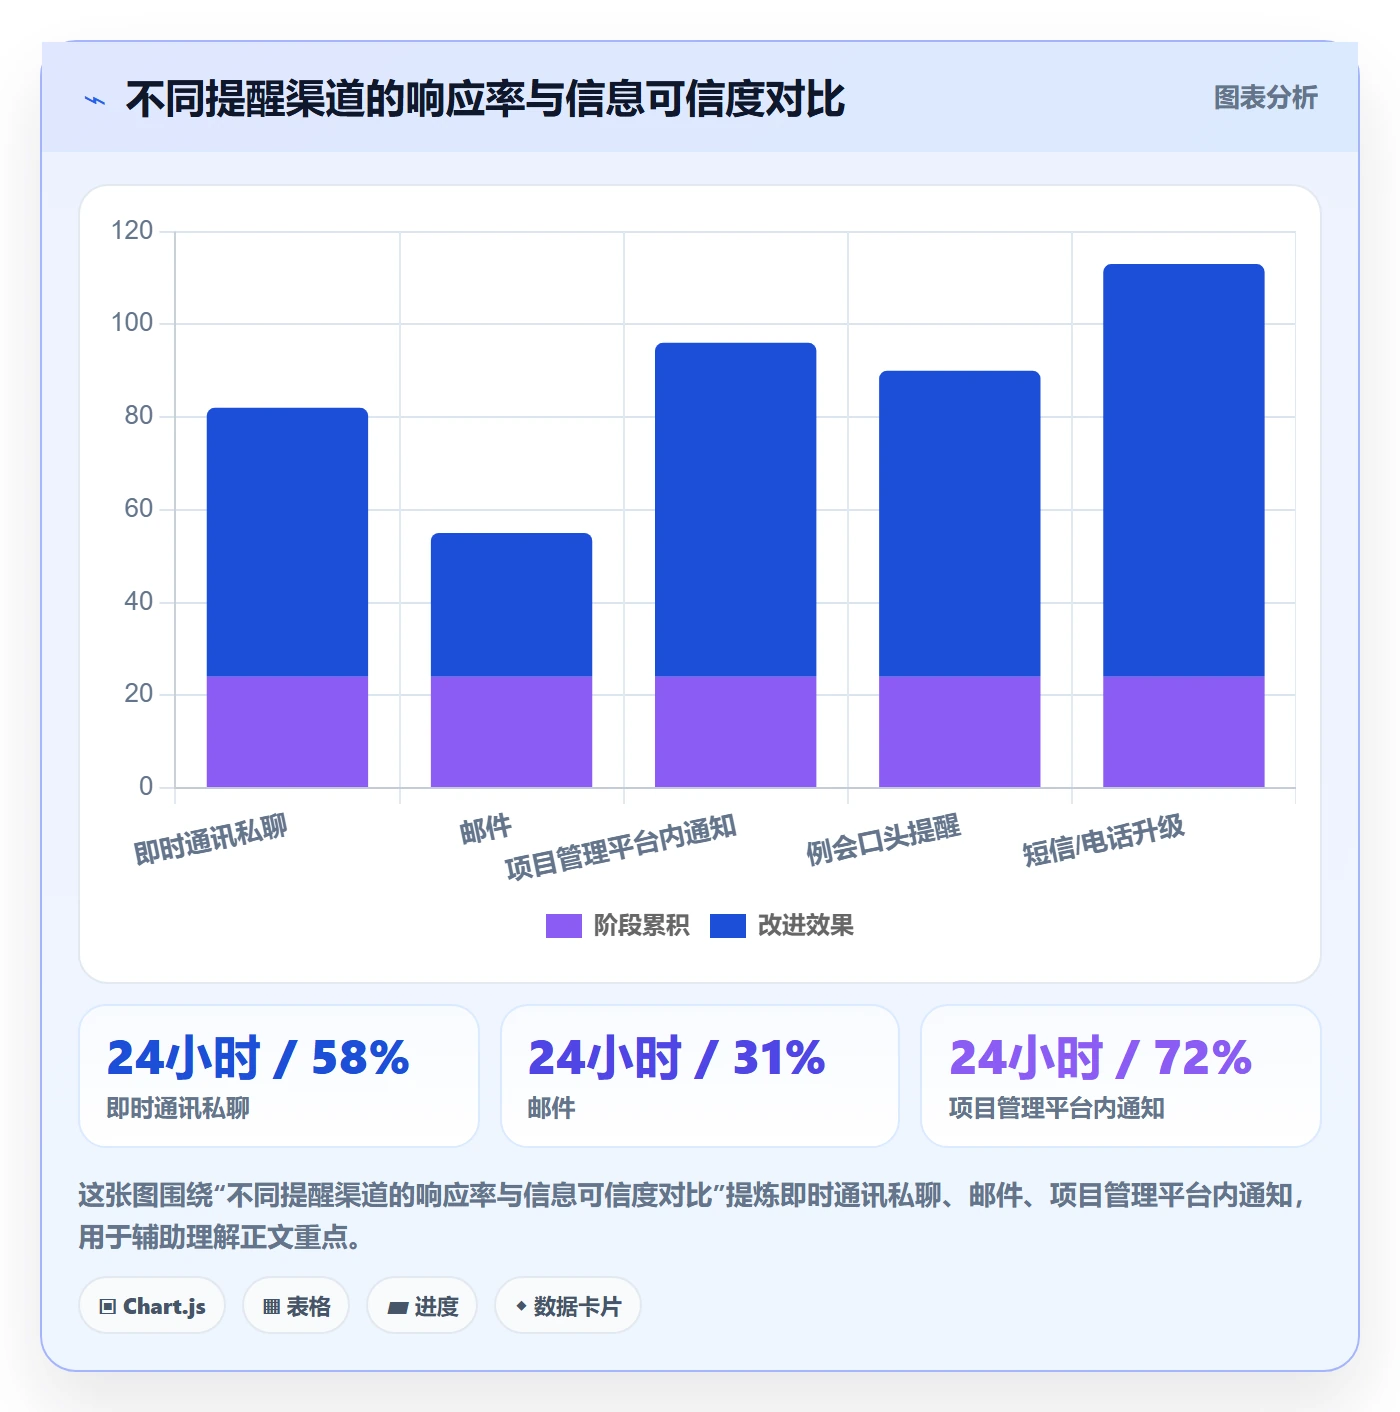Viewport: 1400px width, 1412px height.
Task: Click the blue bar segment for 短信/电话升级
Action: [1183, 470]
